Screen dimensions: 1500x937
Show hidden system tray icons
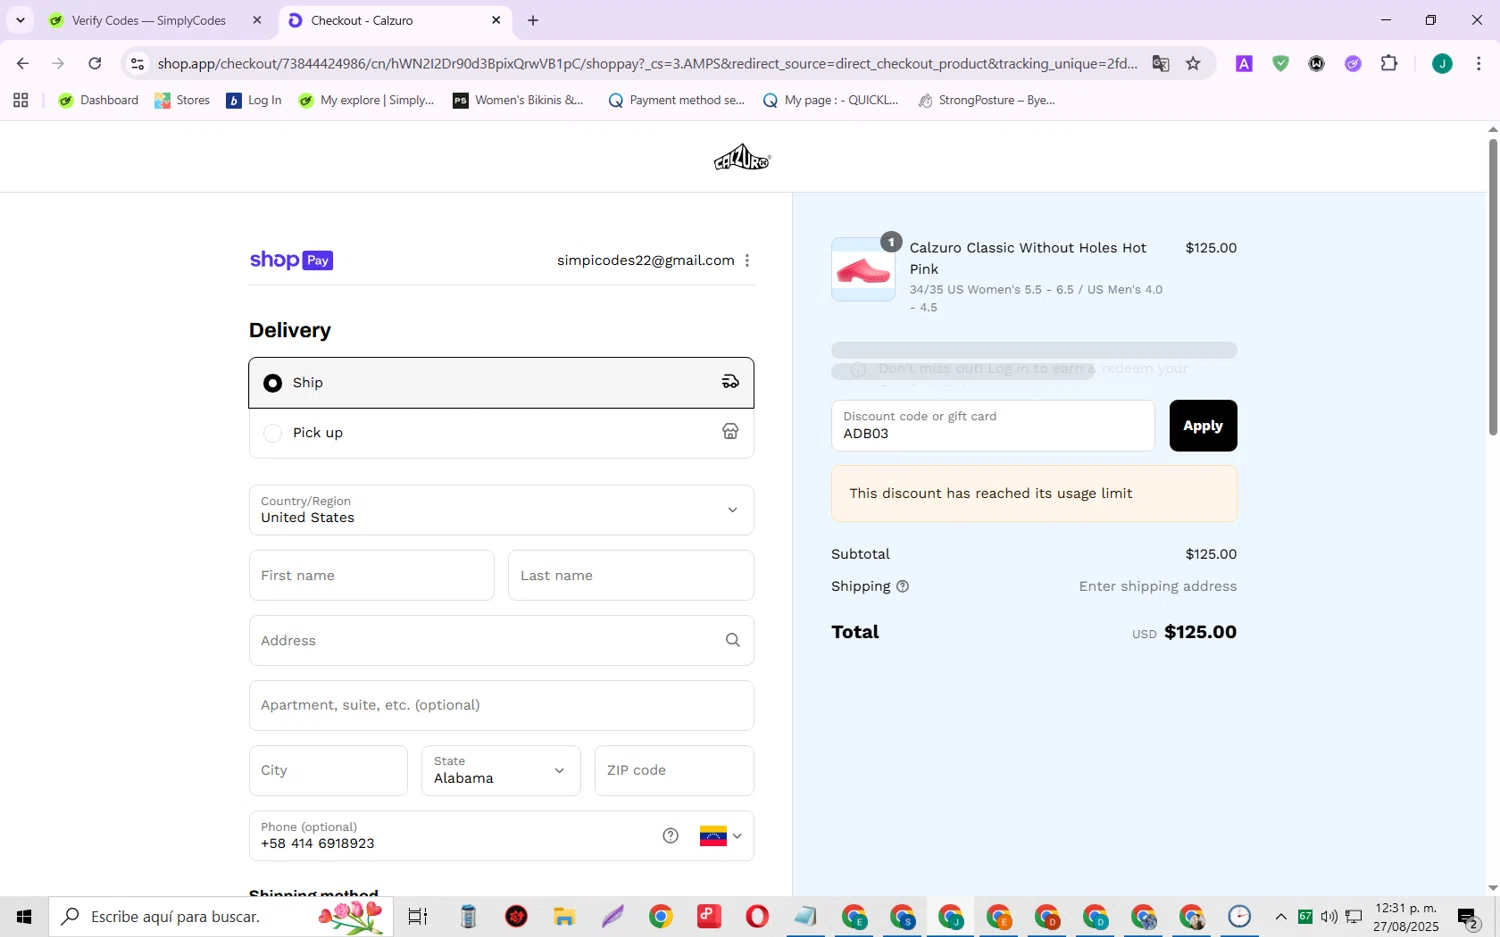click(1281, 916)
